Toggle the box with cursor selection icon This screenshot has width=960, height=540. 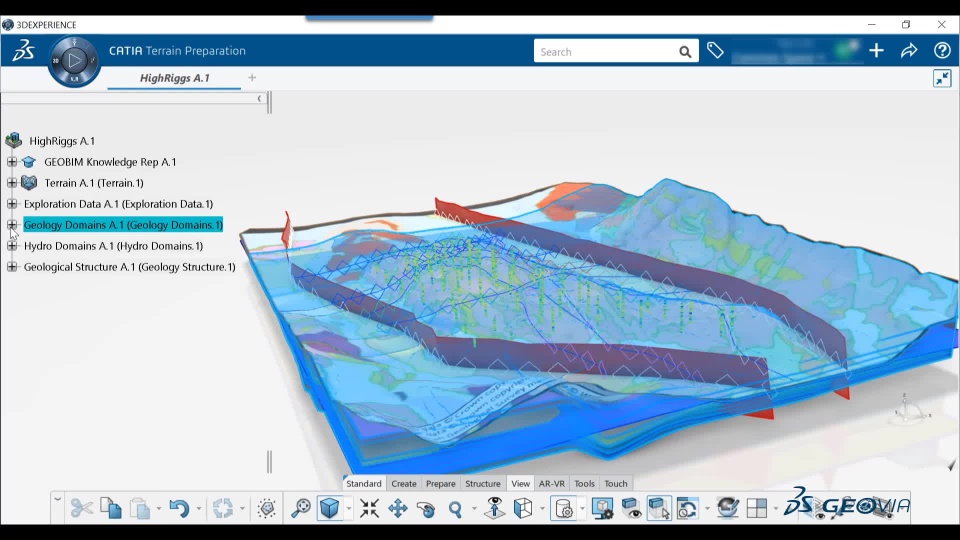(x=659, y=508)
